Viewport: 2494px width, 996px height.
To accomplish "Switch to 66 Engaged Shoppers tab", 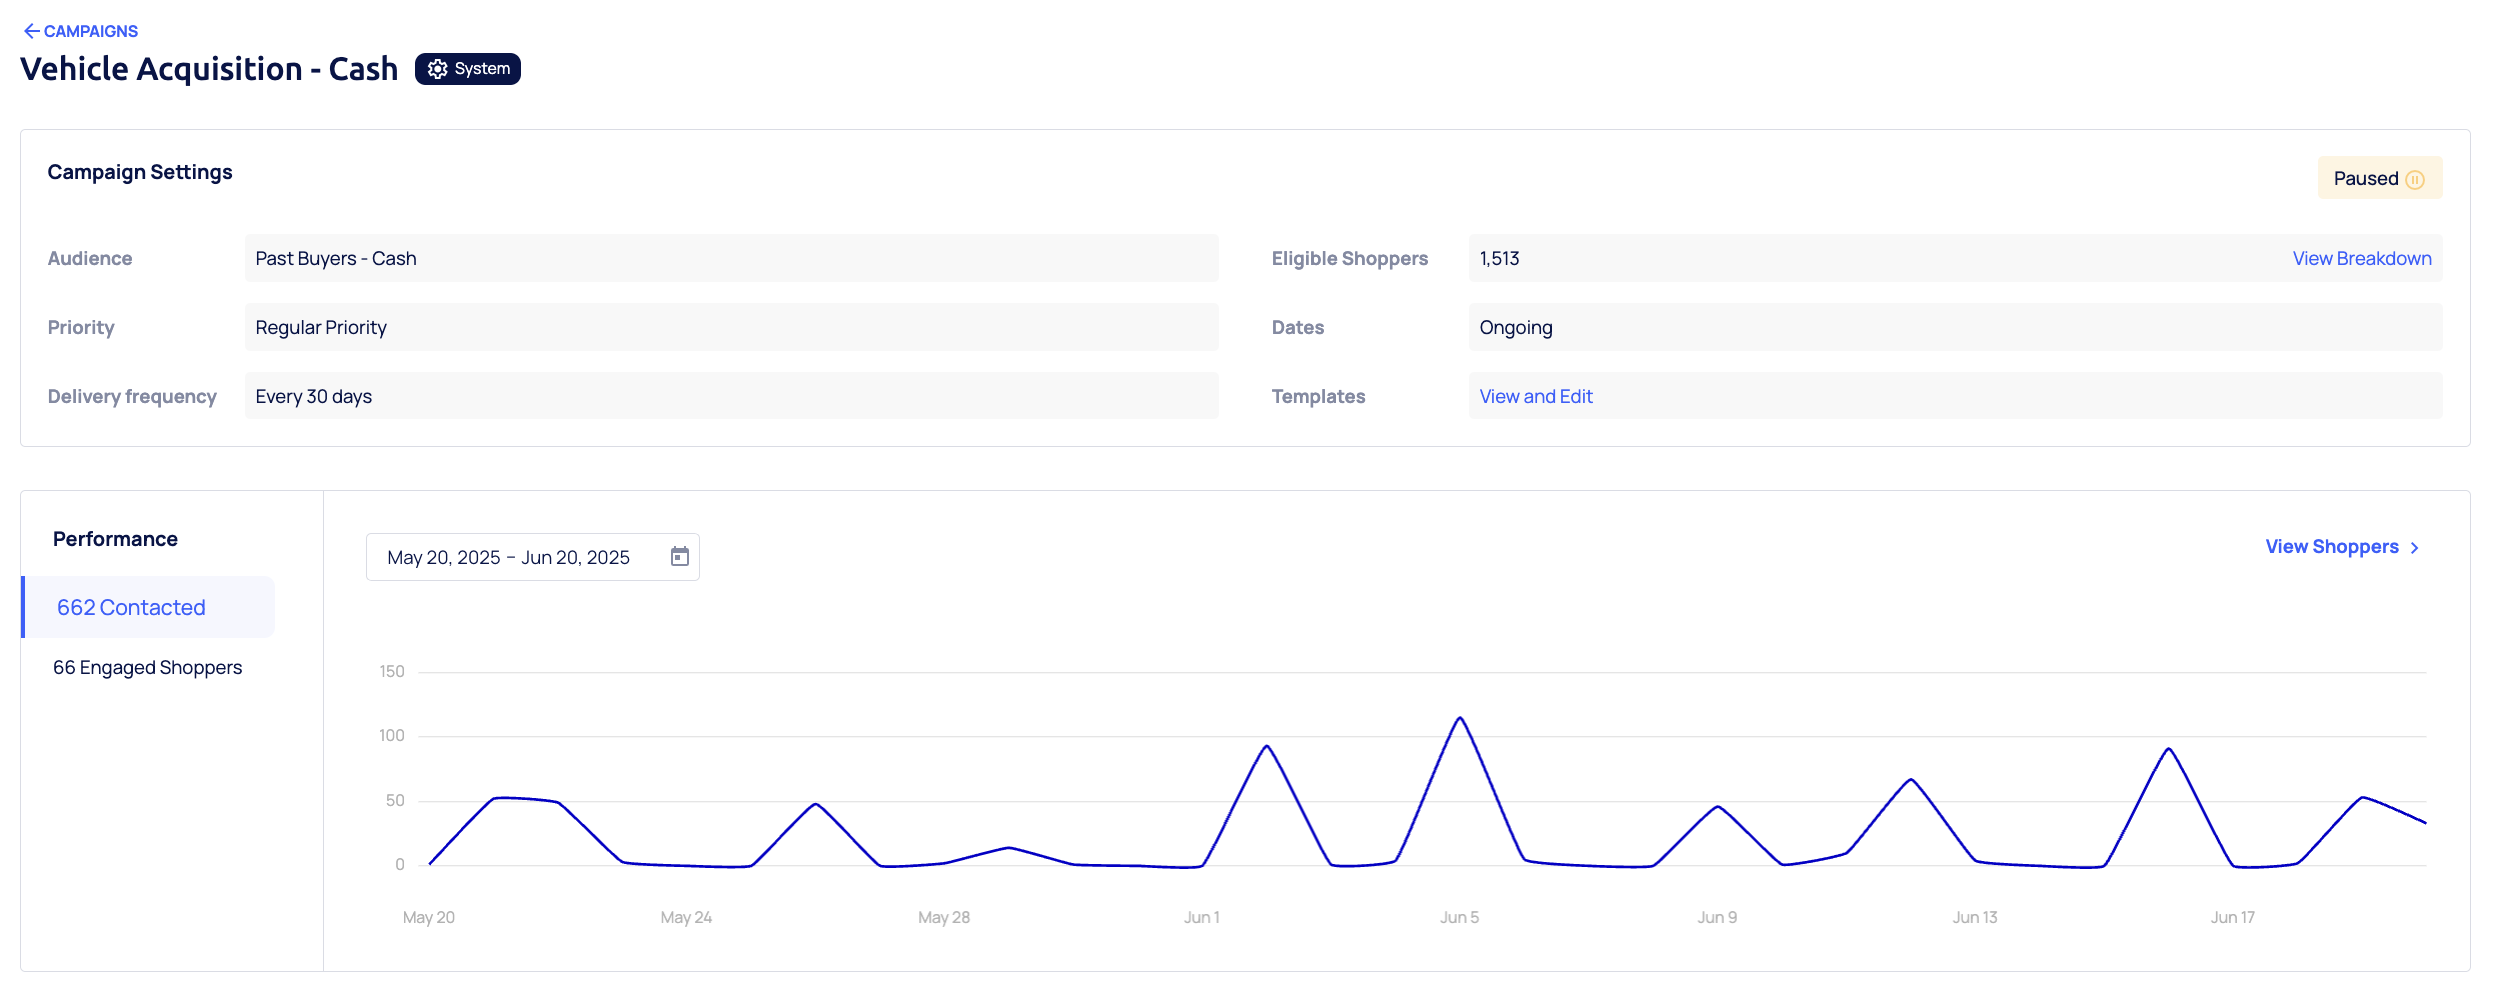I will [147, 667].
